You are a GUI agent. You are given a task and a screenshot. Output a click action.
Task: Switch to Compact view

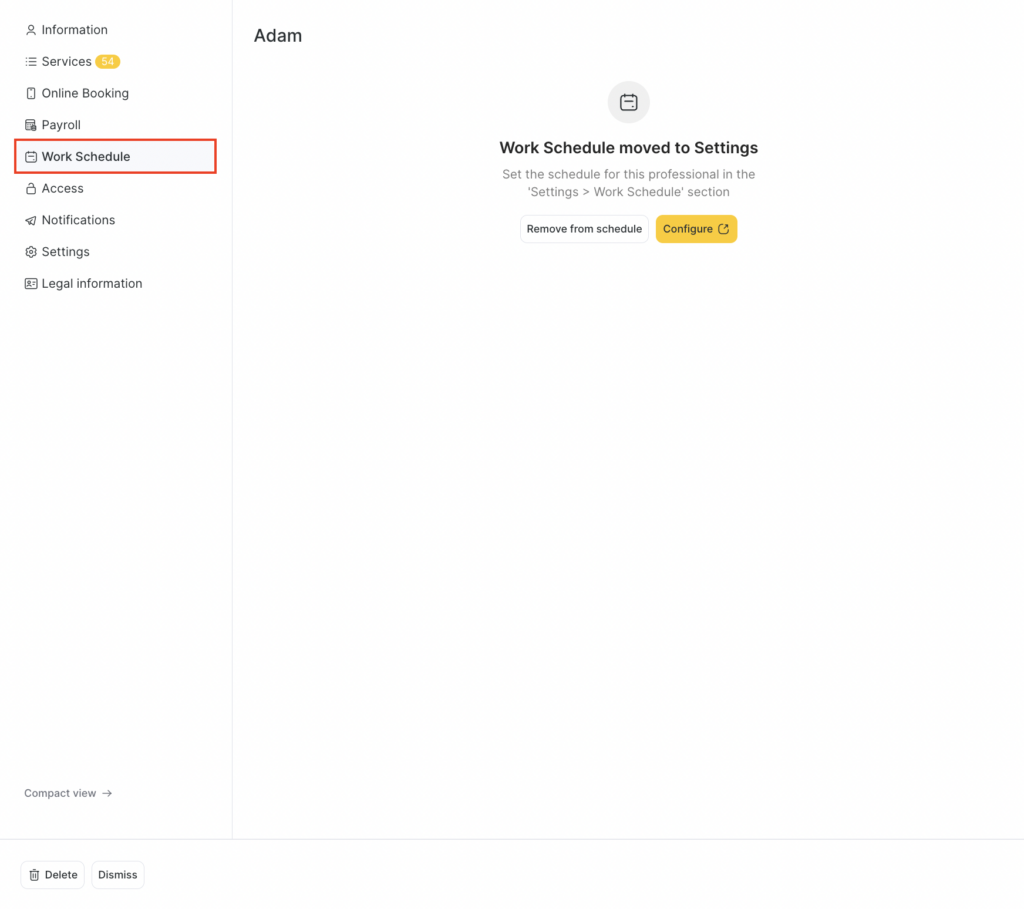tap(68, 793)
